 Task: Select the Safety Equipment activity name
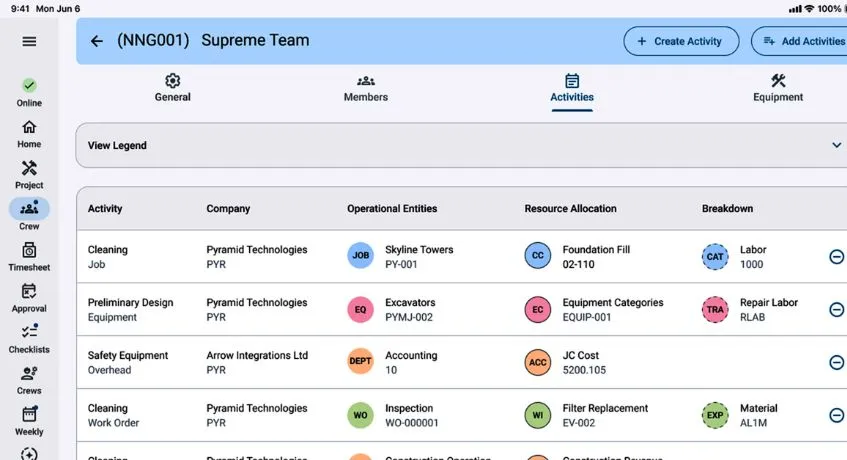(x=128, y=355)
